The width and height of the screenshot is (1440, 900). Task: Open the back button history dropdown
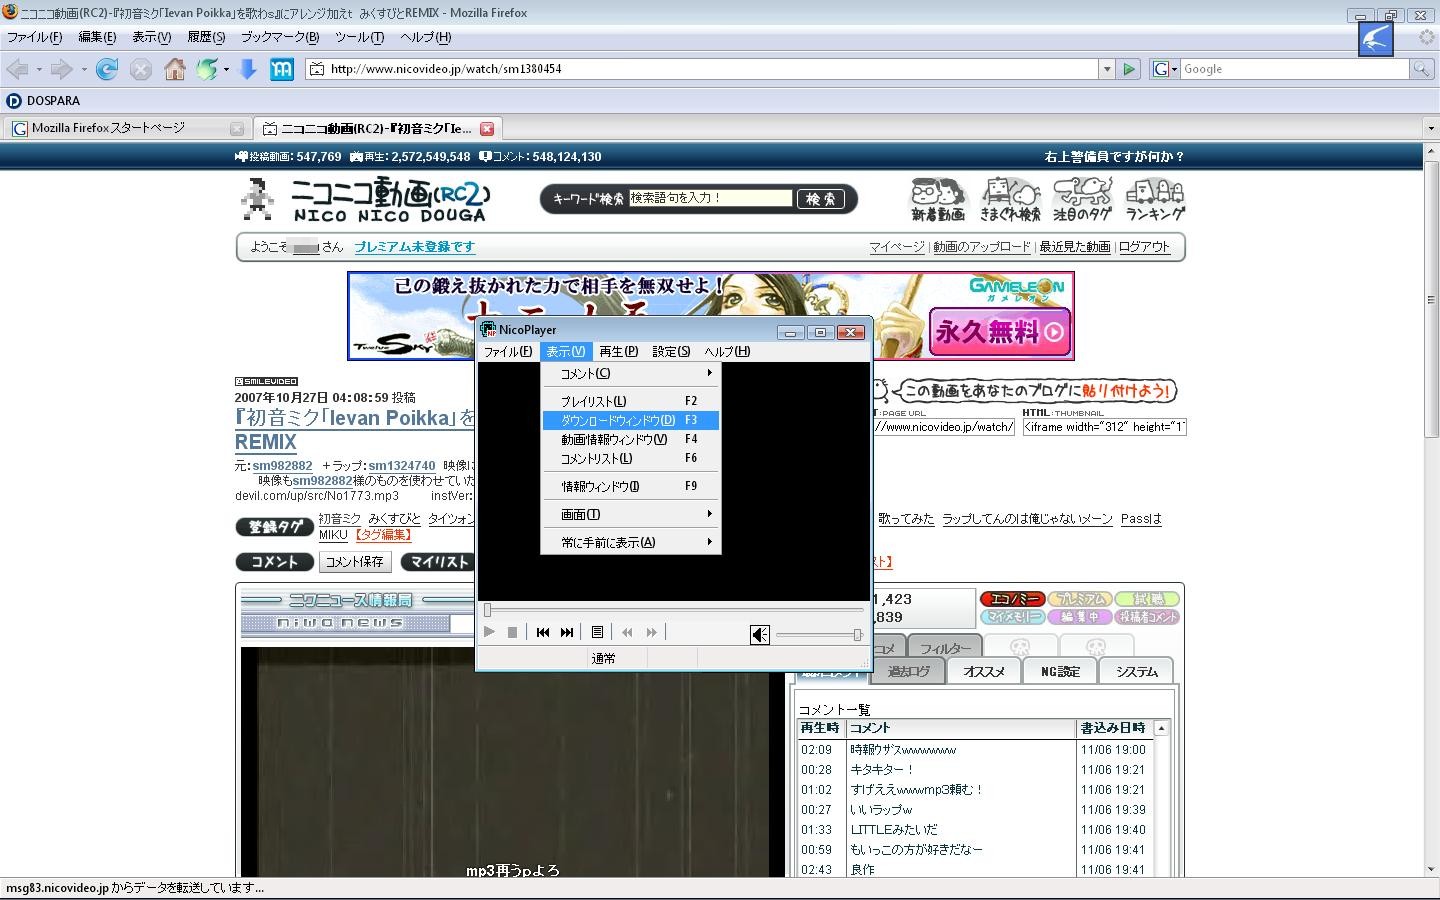39,69
